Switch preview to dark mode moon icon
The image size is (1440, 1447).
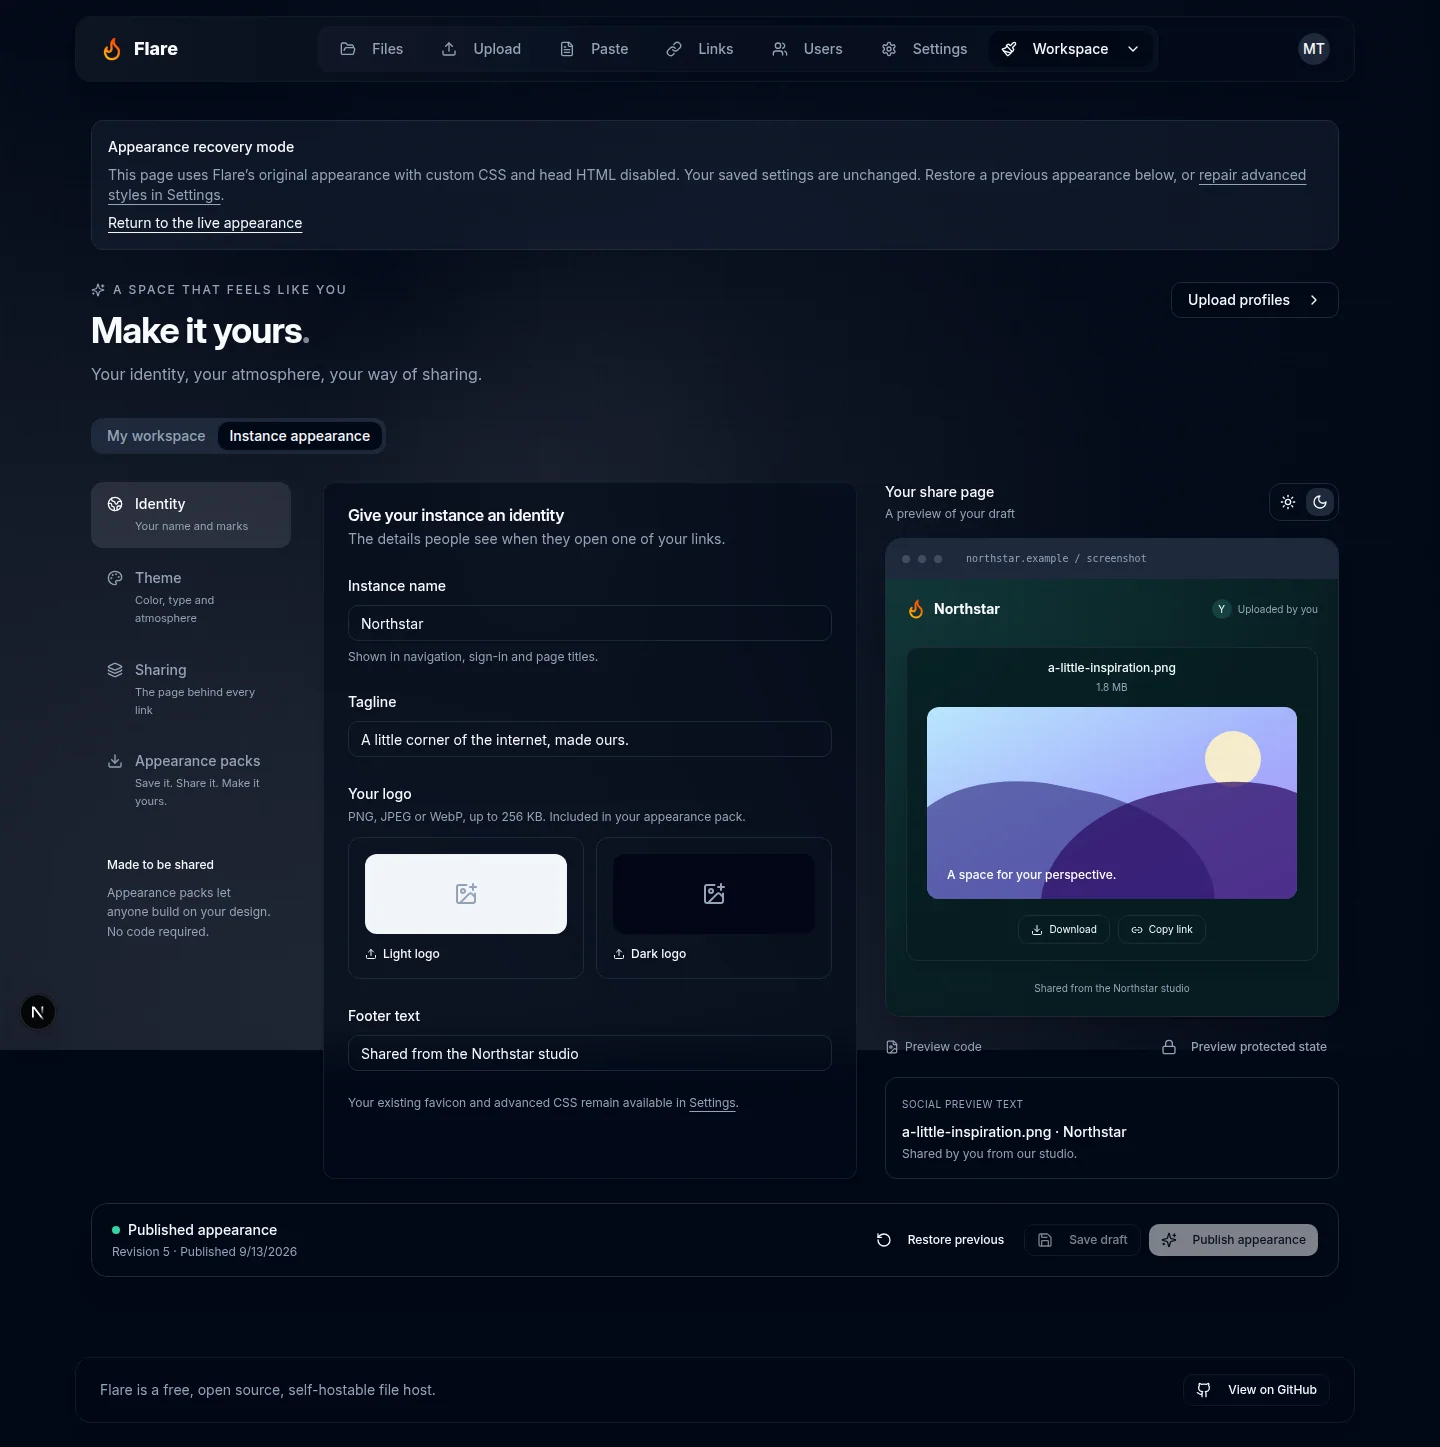click(x=1320, y=502)
